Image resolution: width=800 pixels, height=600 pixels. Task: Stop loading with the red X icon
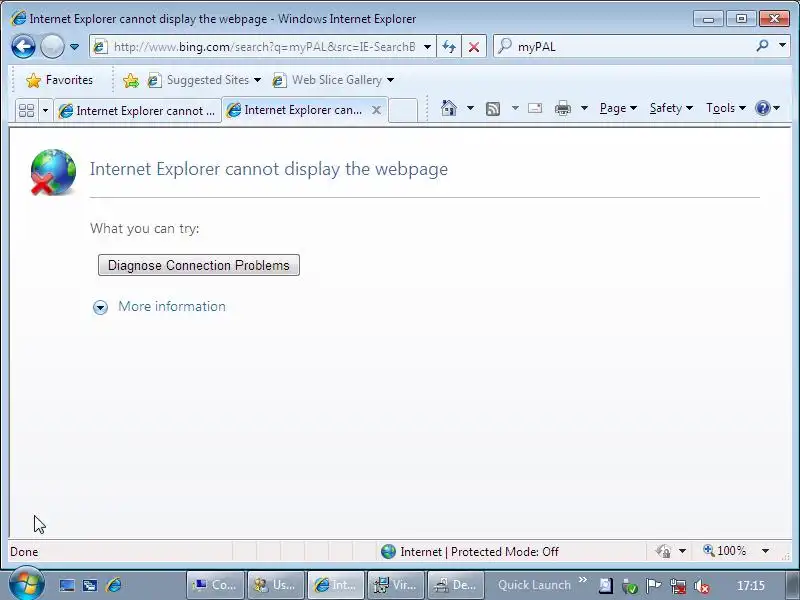474,47
